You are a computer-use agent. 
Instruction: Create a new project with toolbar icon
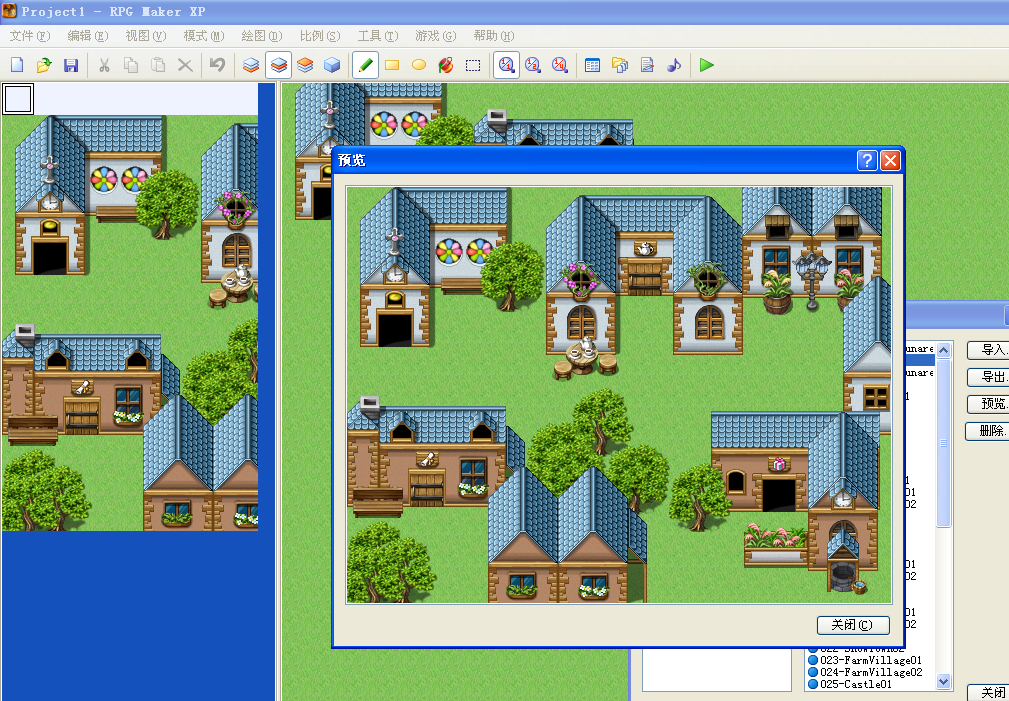click(17, 65)
